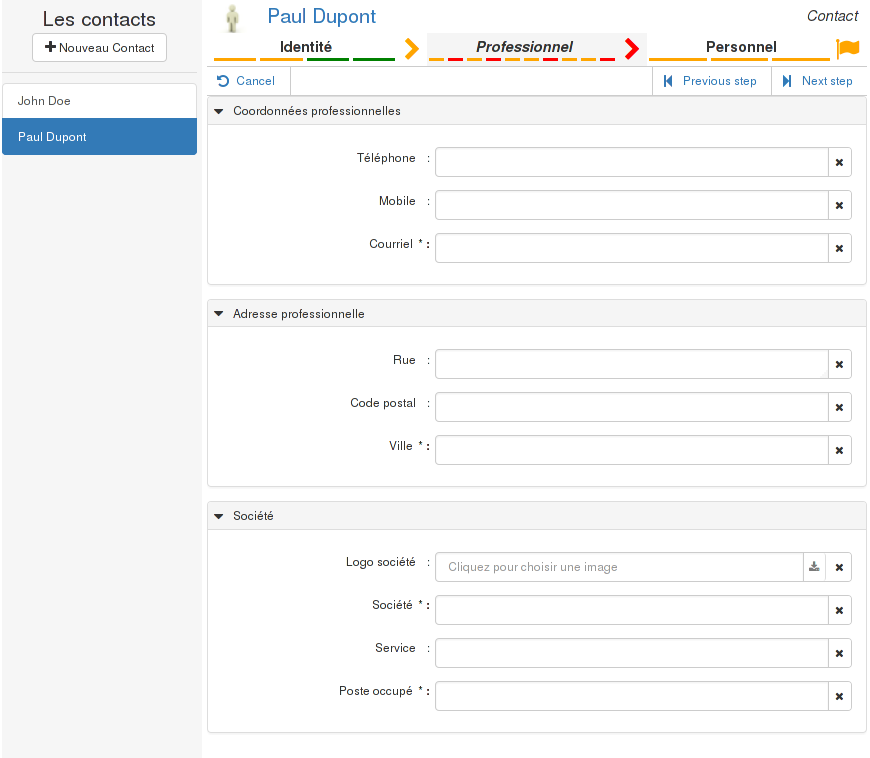This screenshot has width=870, height=758.
Task: Click the upload icon in Logo société
Action: tap(815, 567)
